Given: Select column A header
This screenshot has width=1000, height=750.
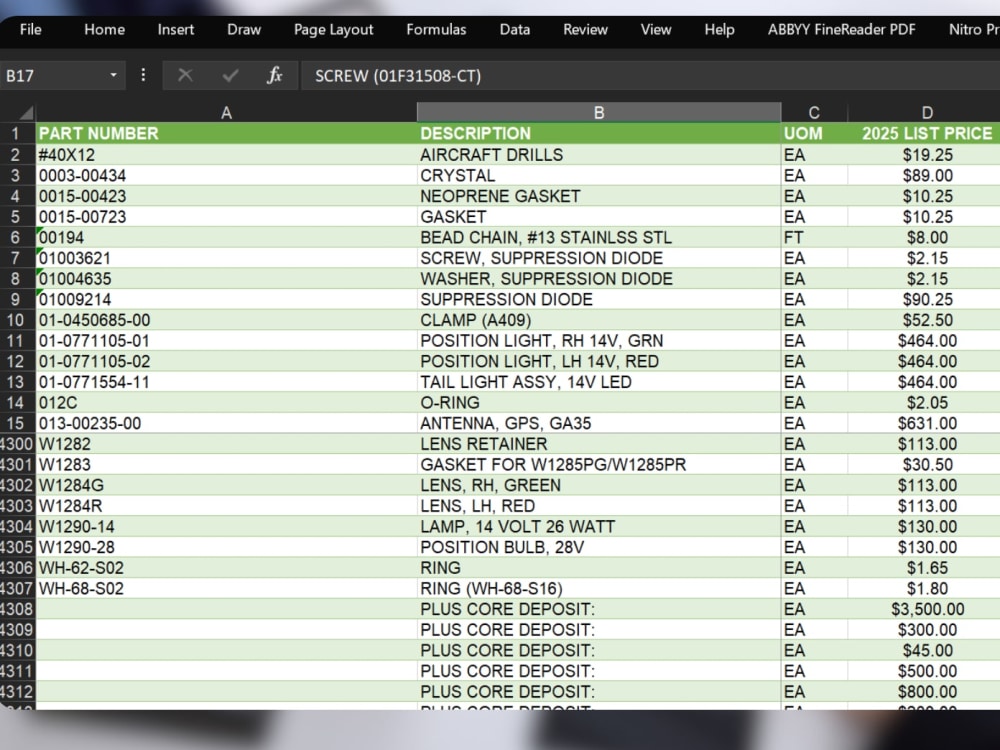Looking at the screenshot, I should tap(226, 113).
